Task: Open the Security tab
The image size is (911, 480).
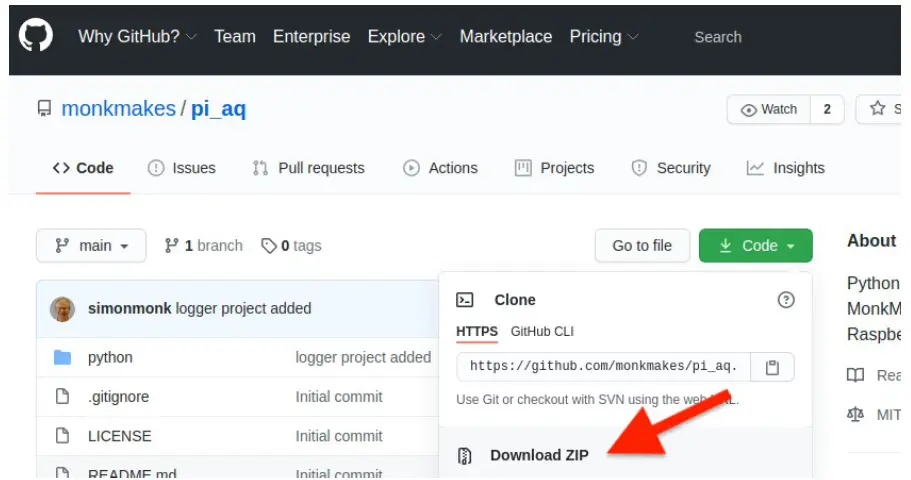Action: point(670,168)
